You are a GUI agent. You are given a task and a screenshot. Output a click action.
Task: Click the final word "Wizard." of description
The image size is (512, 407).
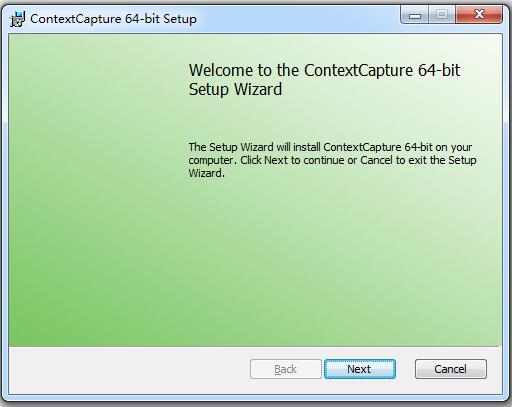click(x=206, y=173)
